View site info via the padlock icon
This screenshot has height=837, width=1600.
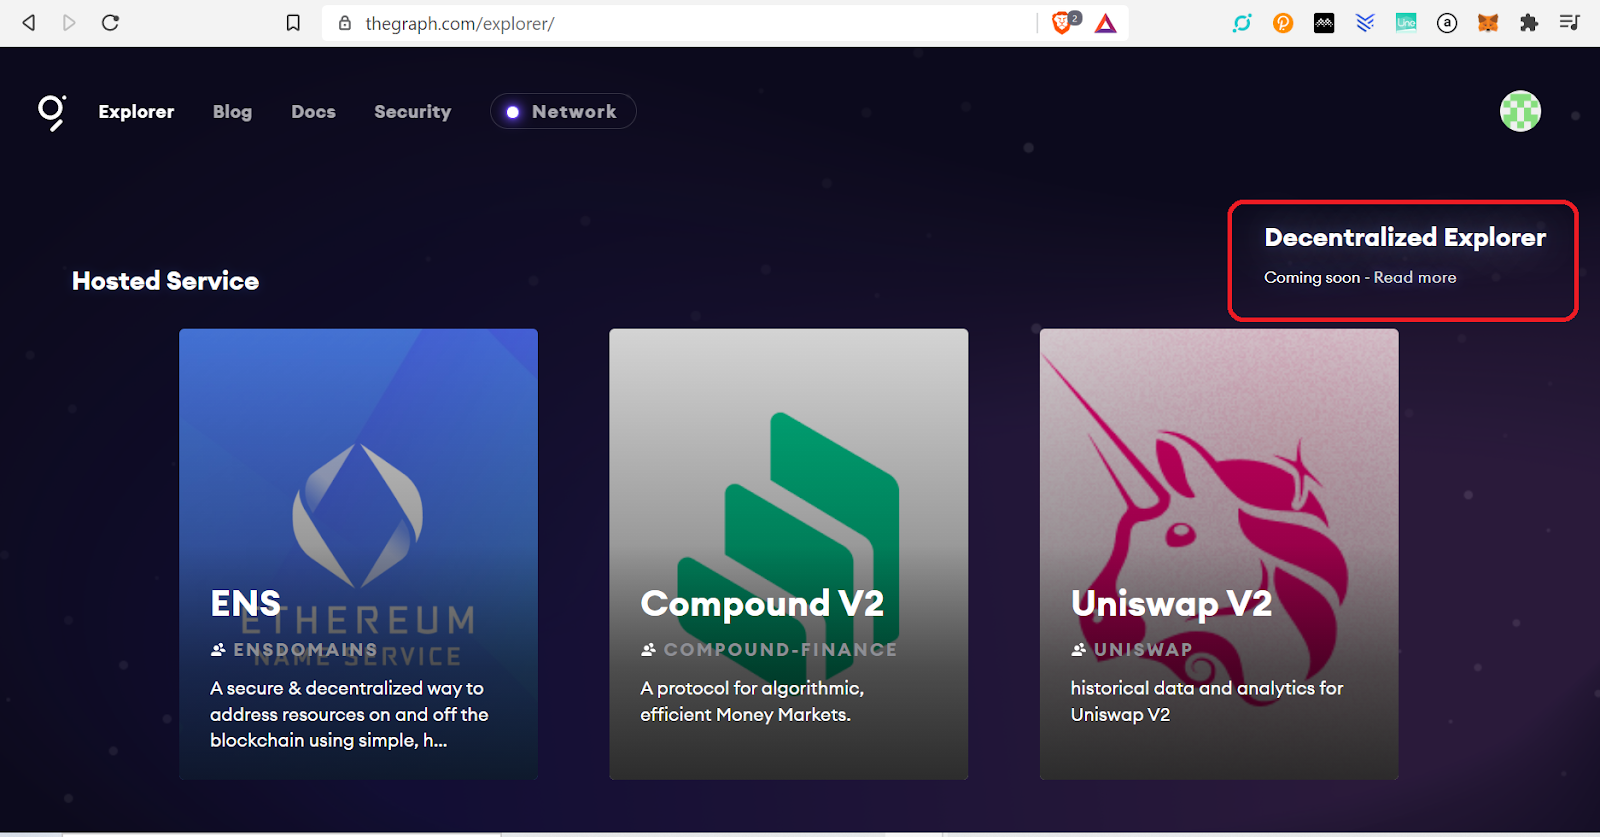[x=345, y=23]
